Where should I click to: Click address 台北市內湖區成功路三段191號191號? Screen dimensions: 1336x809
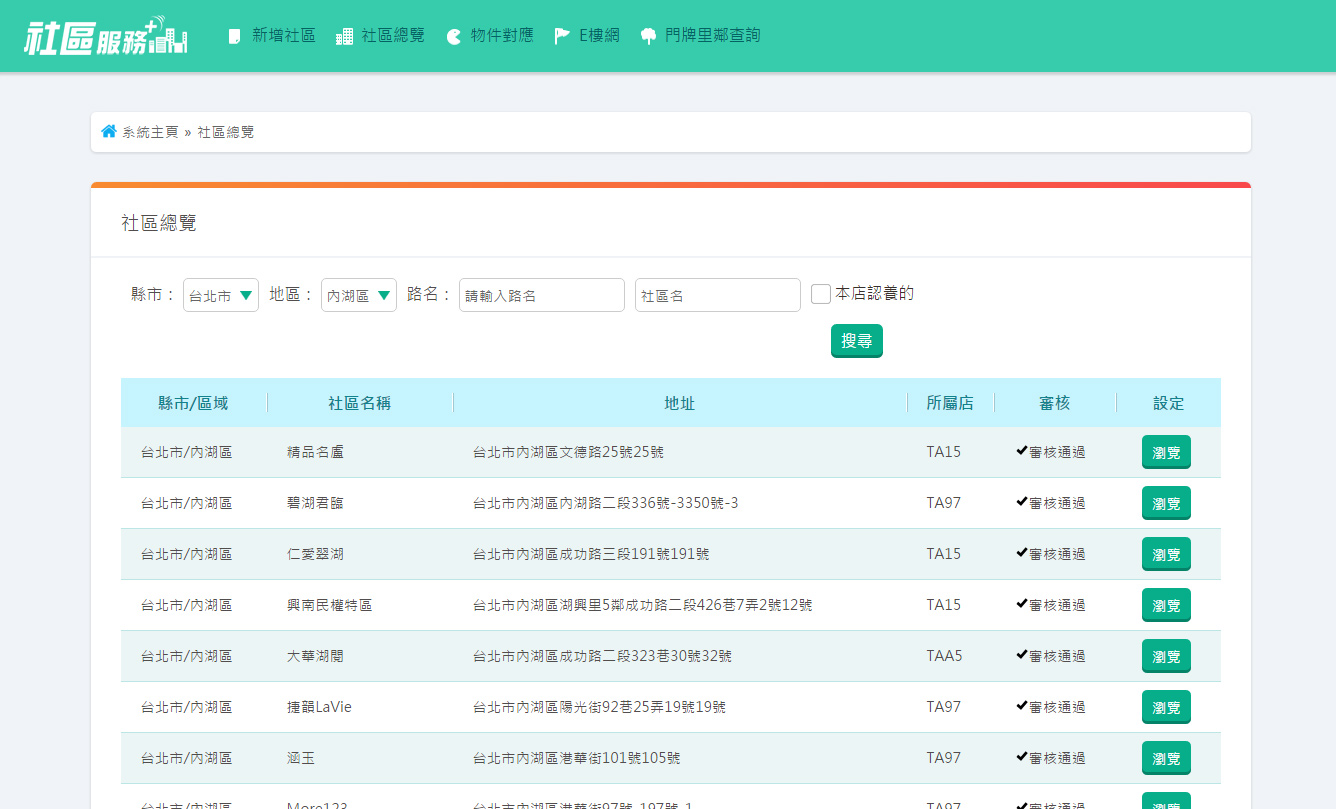pyautogui.click(x=591, y=554)
